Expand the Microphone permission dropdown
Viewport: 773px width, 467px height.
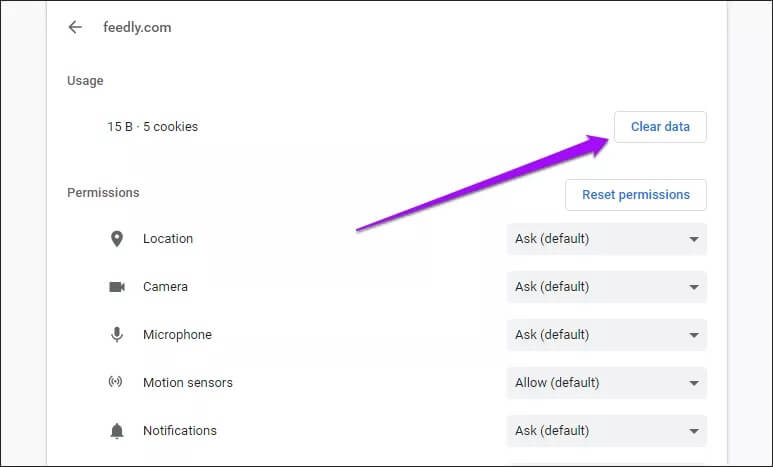pyautogui.click(x=606, y=335)
